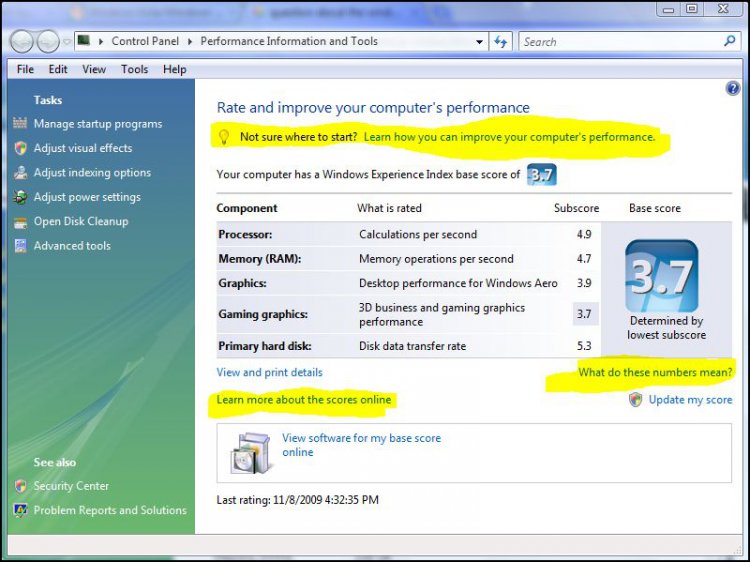The width and height of the screenshot is (750, 562).
Task: Click the search magnifier icon
Action: point(729,41)
